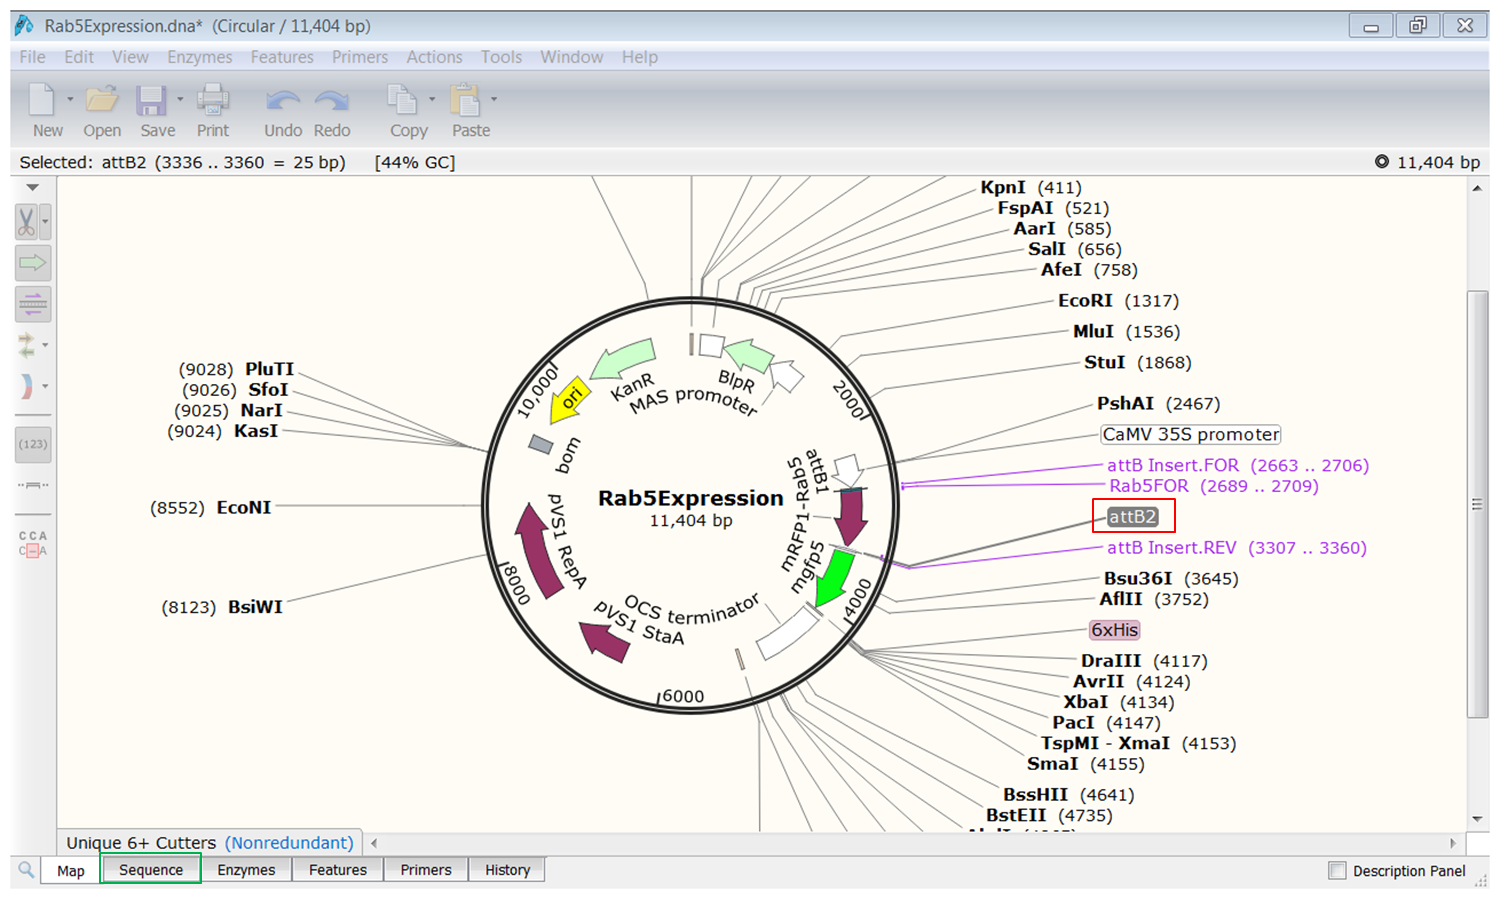Click the Open folder icon
The height and width of the screenshot is (899, 1500).
pyautogui.click(x=101, y=99)
